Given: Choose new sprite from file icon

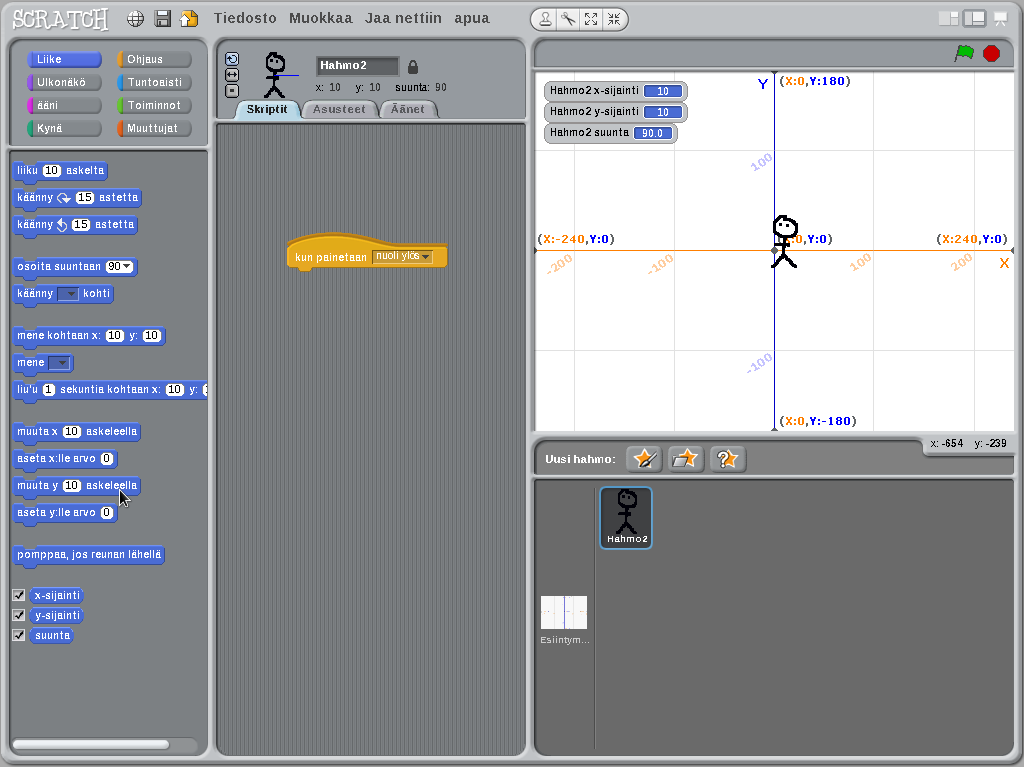Looking at the screenshot, I should point(686,459).
